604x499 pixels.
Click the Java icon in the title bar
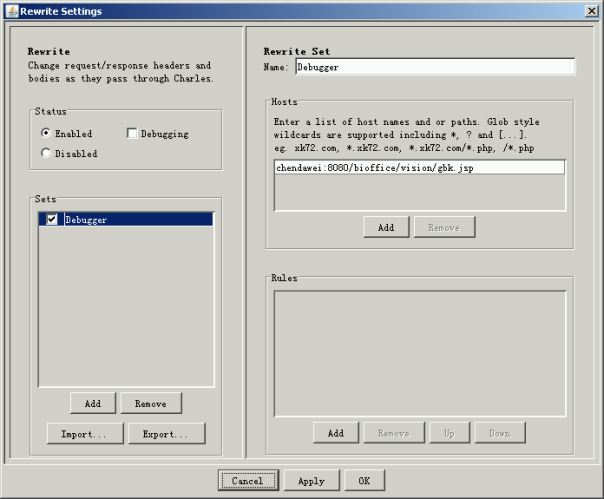12,11
